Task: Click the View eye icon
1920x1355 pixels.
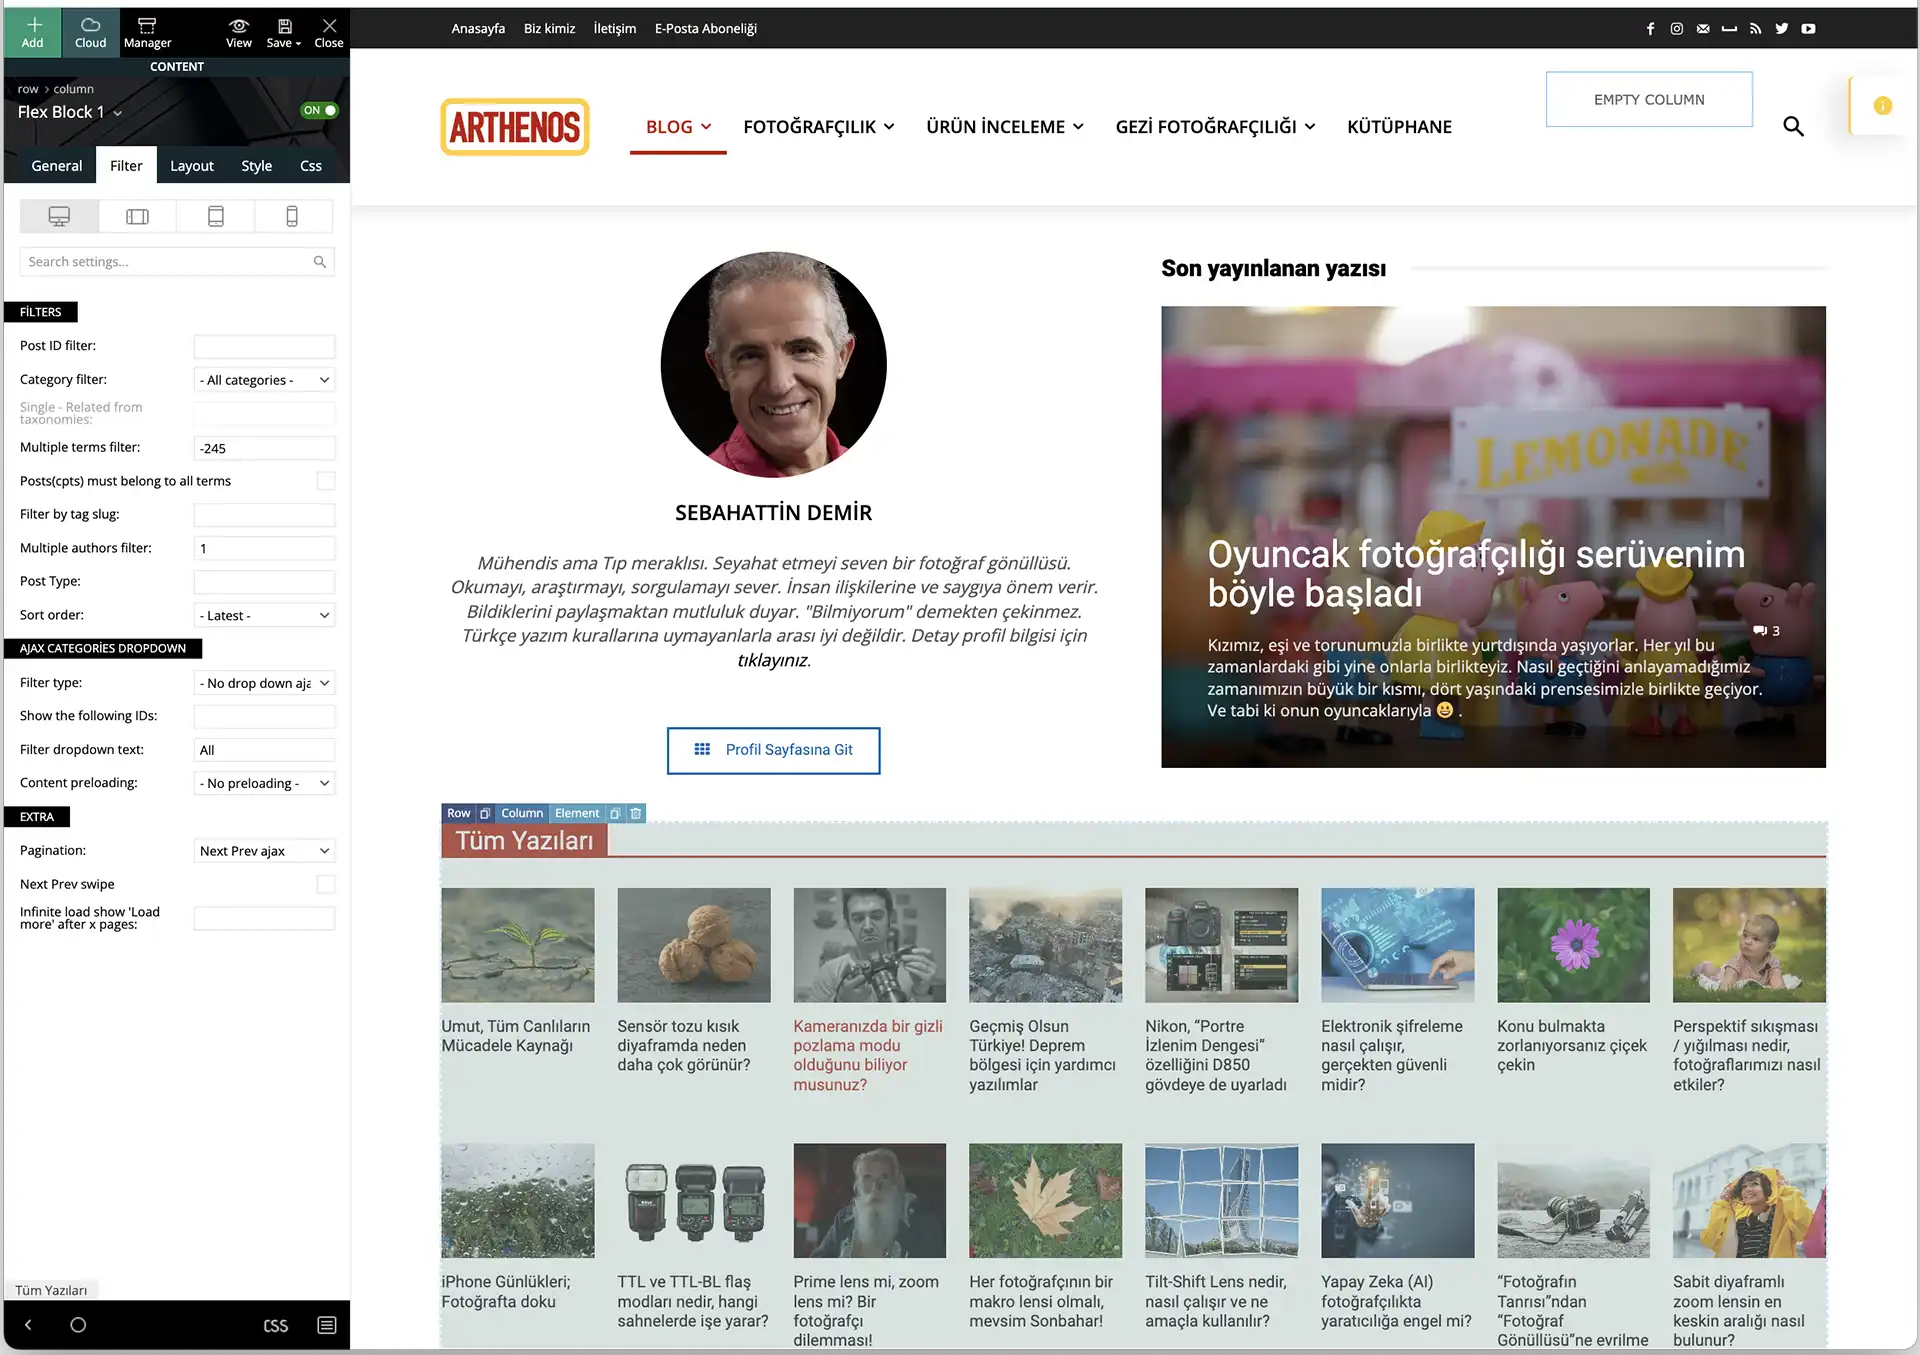Action: (x=239, y=26)
